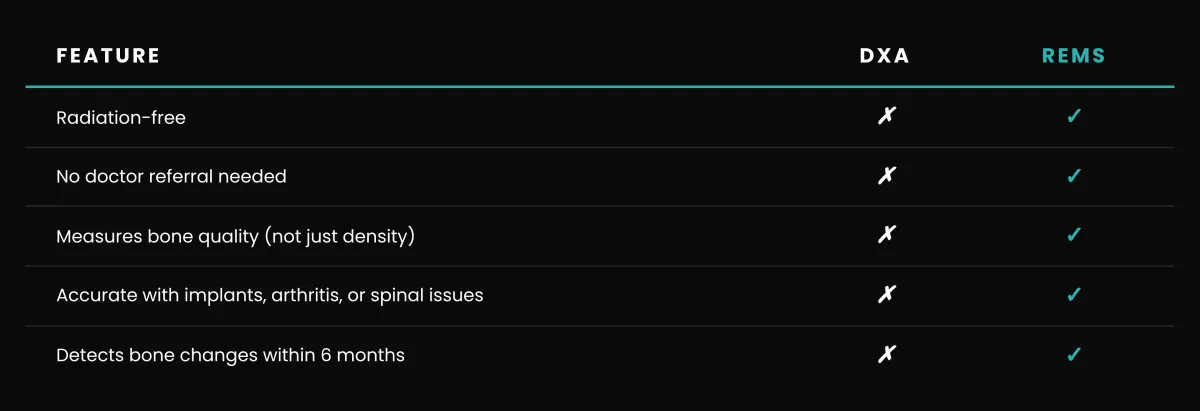The width and height of the screenshot is (1200, 411).
Task: Click Accurate with implants, arthritis text
Action: pos(270,296)
